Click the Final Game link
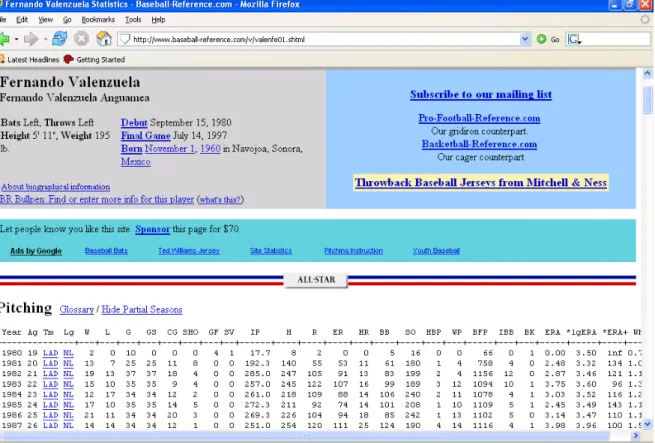 tap(145, 136)
